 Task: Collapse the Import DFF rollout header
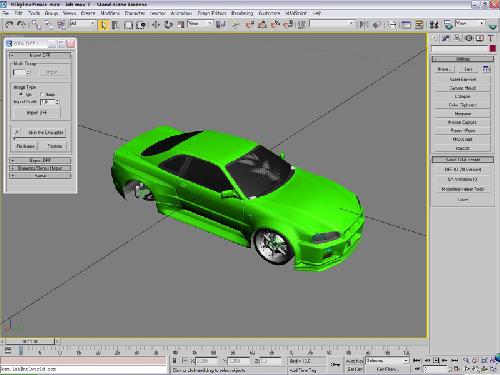point(40,55)
